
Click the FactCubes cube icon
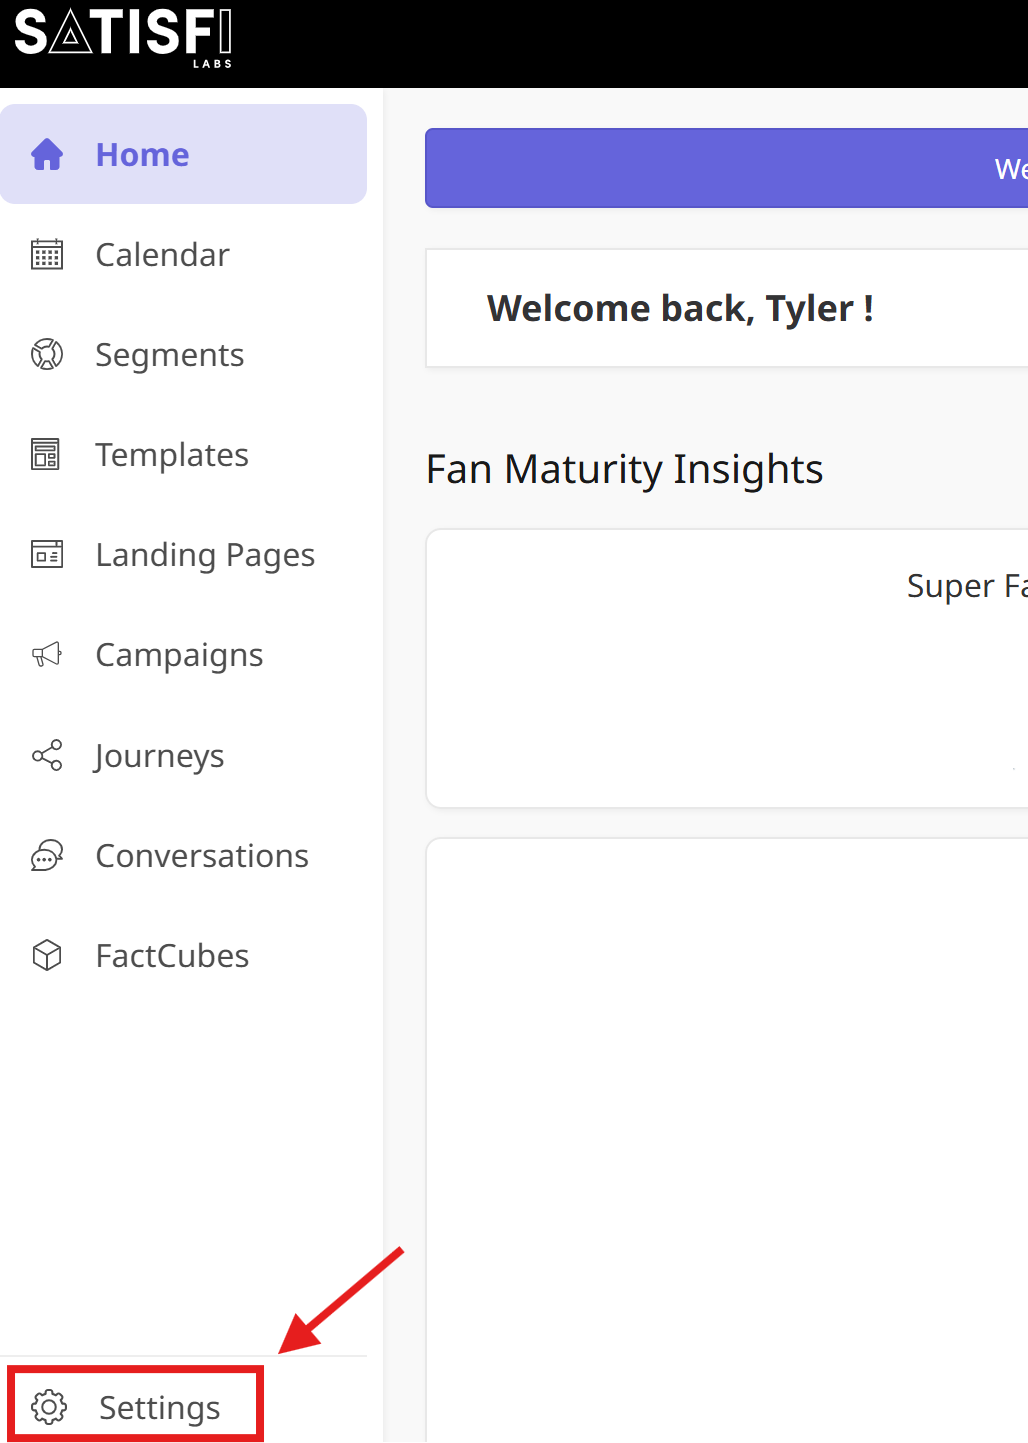point(47,956)
